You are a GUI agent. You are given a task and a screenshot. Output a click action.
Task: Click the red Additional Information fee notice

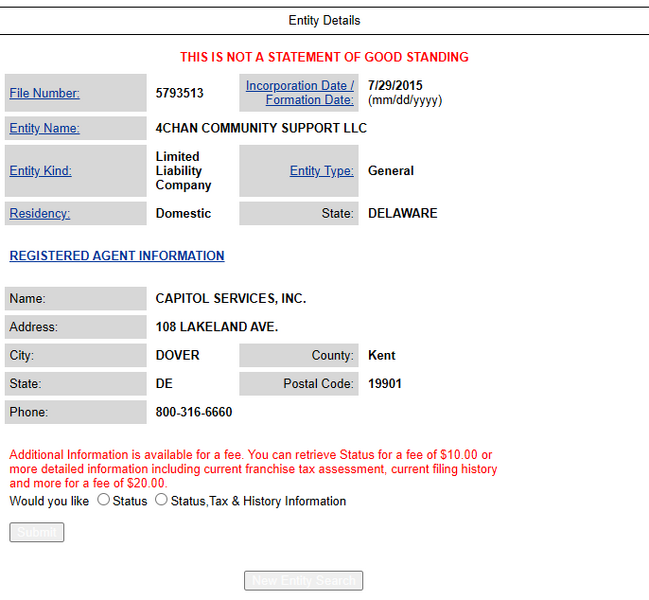point(253,469)
